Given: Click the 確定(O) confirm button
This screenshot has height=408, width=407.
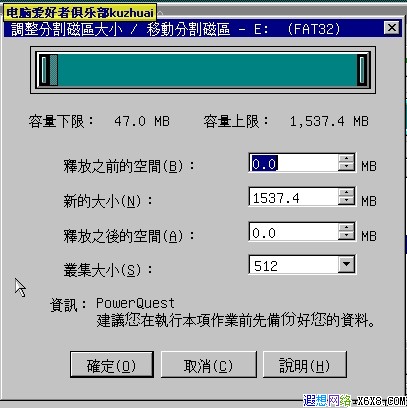Looking at the screenshot, I should coord(112,364).
